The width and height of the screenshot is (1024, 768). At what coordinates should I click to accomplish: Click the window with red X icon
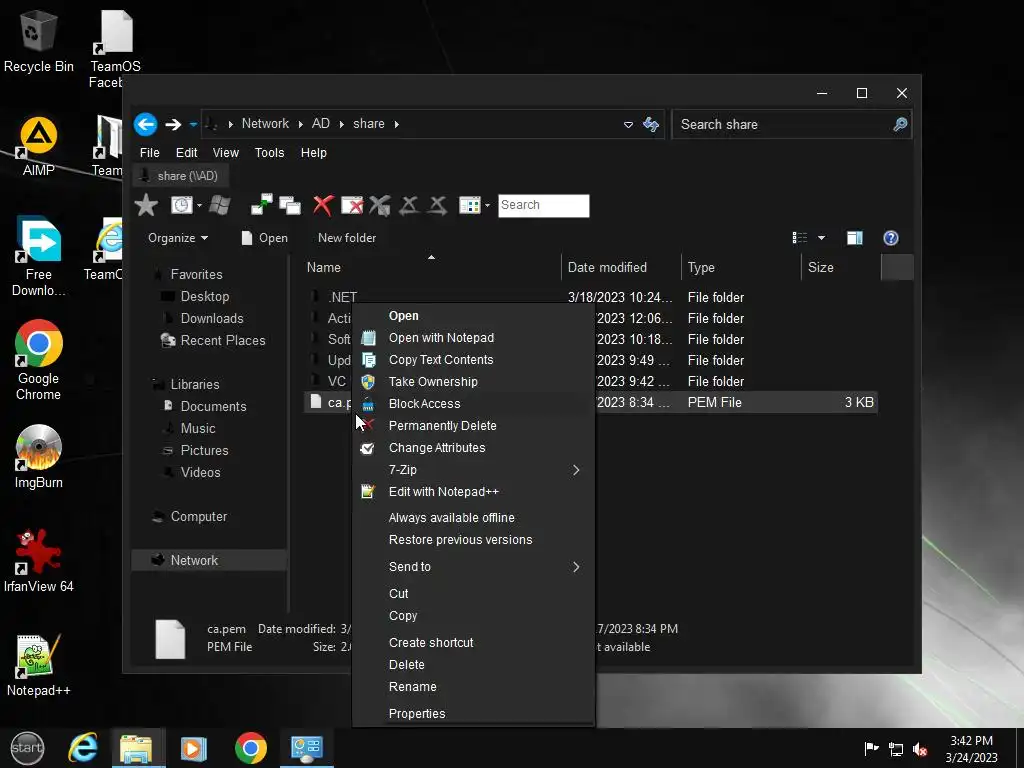[x=352, y=205]
